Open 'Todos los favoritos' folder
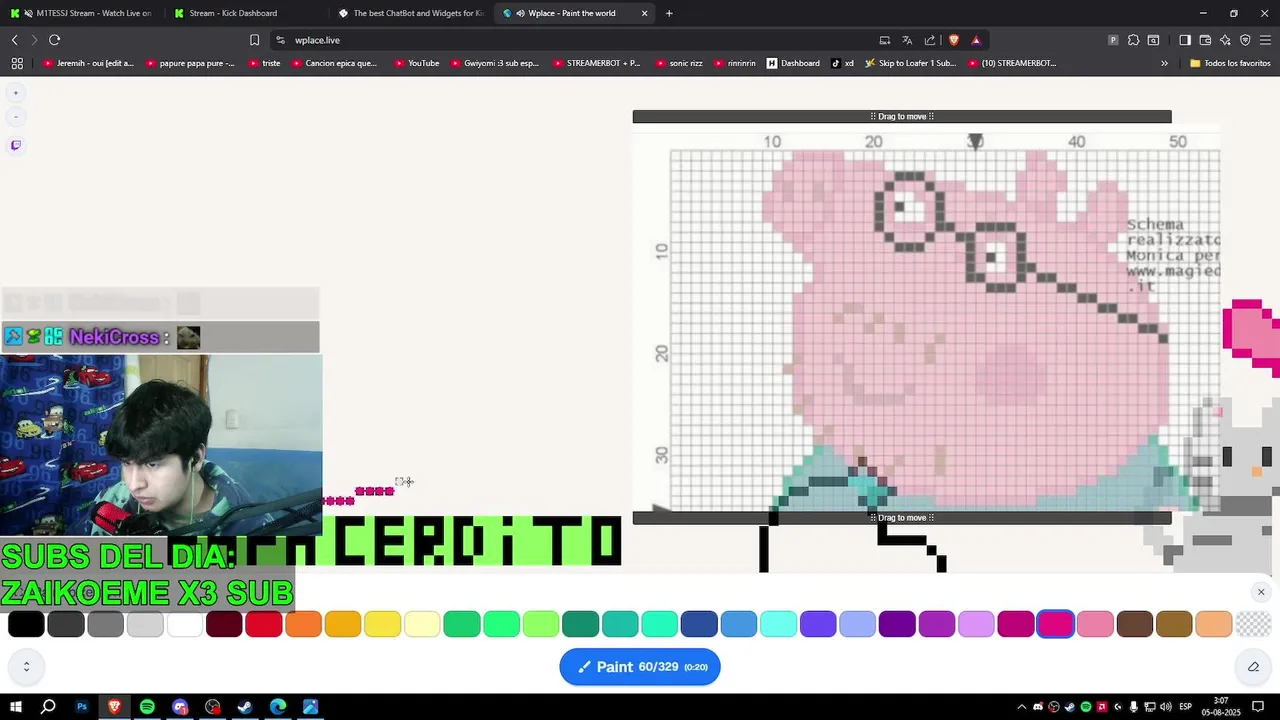The width and height of the screenshot is (1280, 720). pyautogui.click(x=1230, y=63)
